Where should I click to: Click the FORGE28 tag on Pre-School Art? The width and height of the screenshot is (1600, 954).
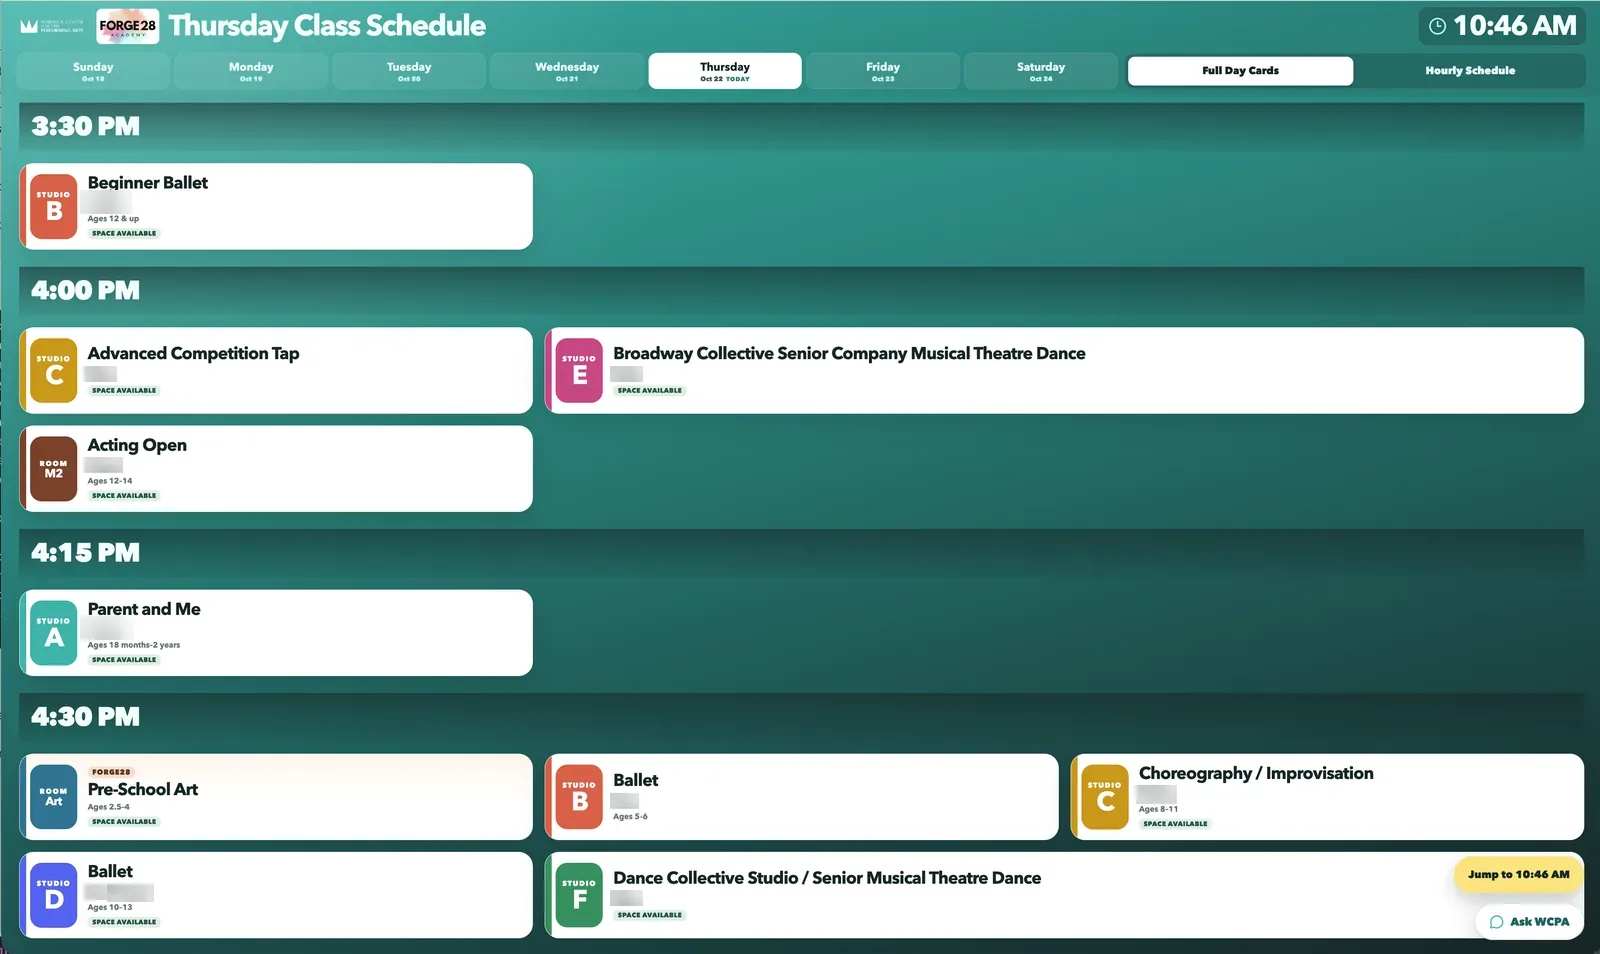tap(111, 772)
